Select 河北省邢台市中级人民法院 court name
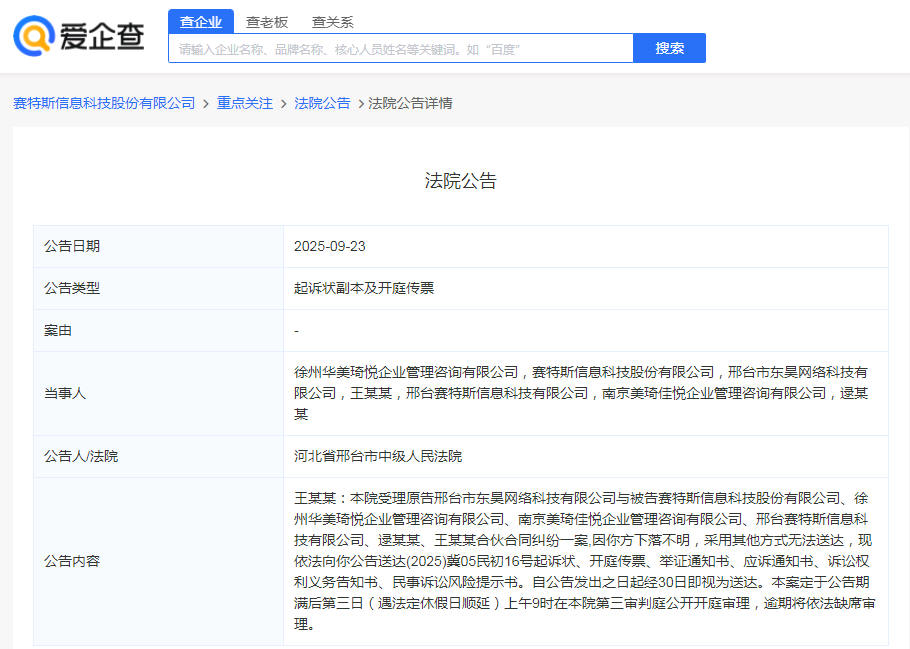 point(378,456)
